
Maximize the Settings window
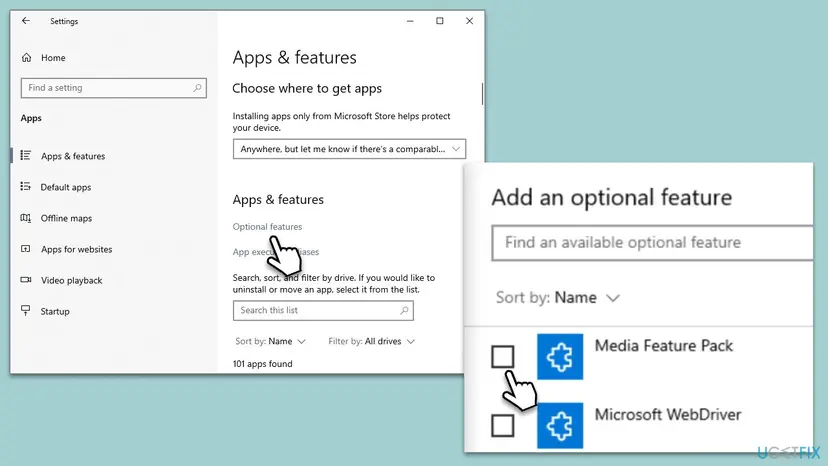point(439,21)
